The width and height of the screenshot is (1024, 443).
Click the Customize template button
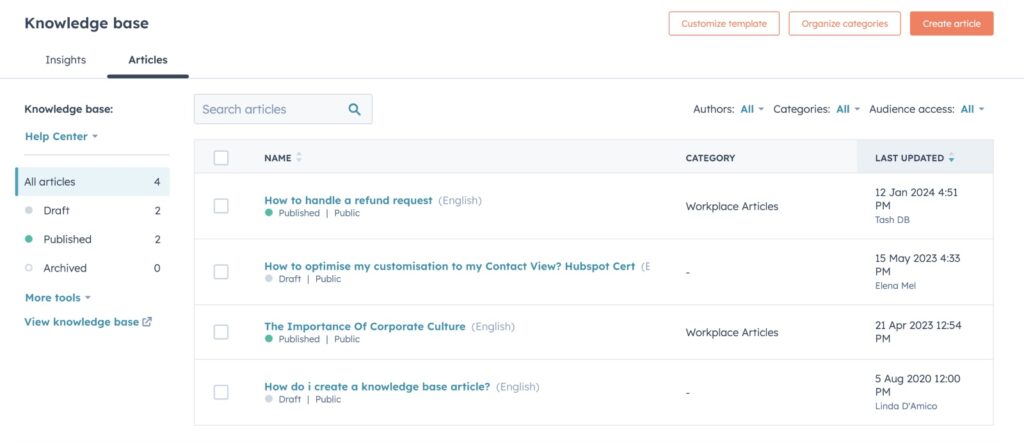[x=724, y=24]
